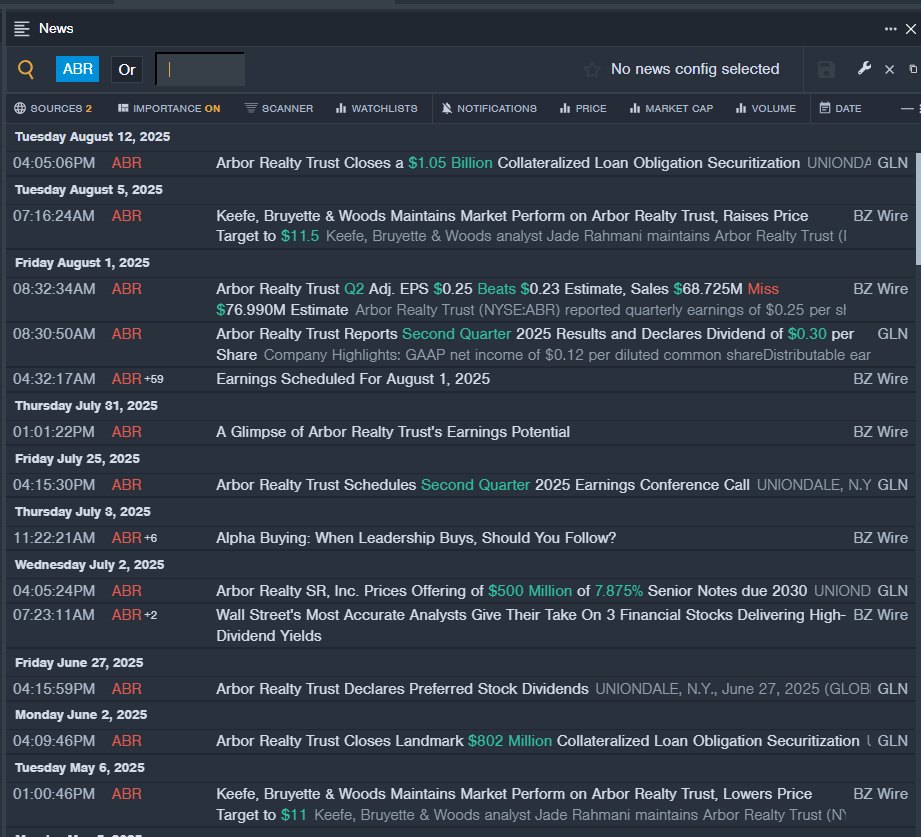The image size is (921, 837).
Task: Open the Schedules Second Quarter Earnings Conference Call headline
Action: coord(483,485)
